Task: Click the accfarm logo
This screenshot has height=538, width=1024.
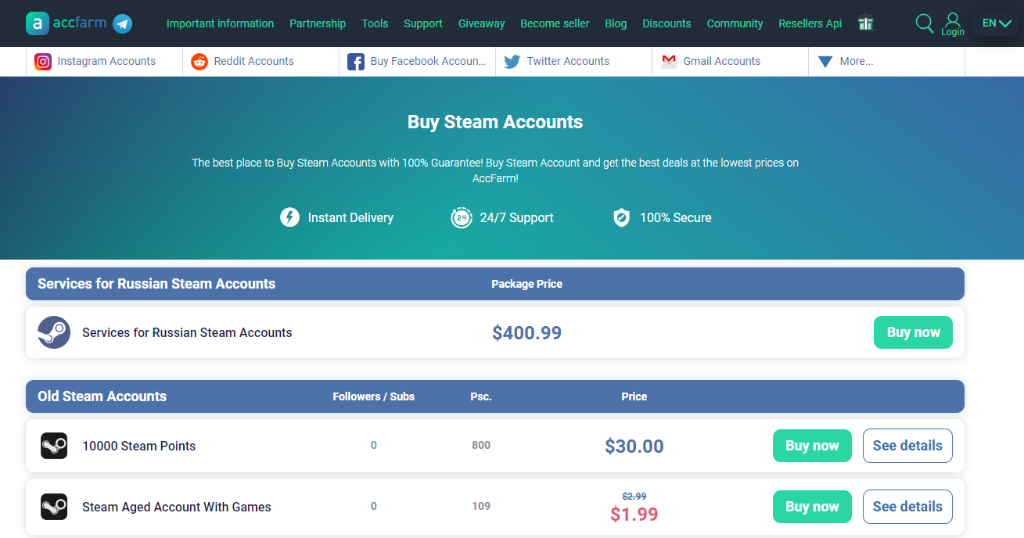Action: [66, 24]
